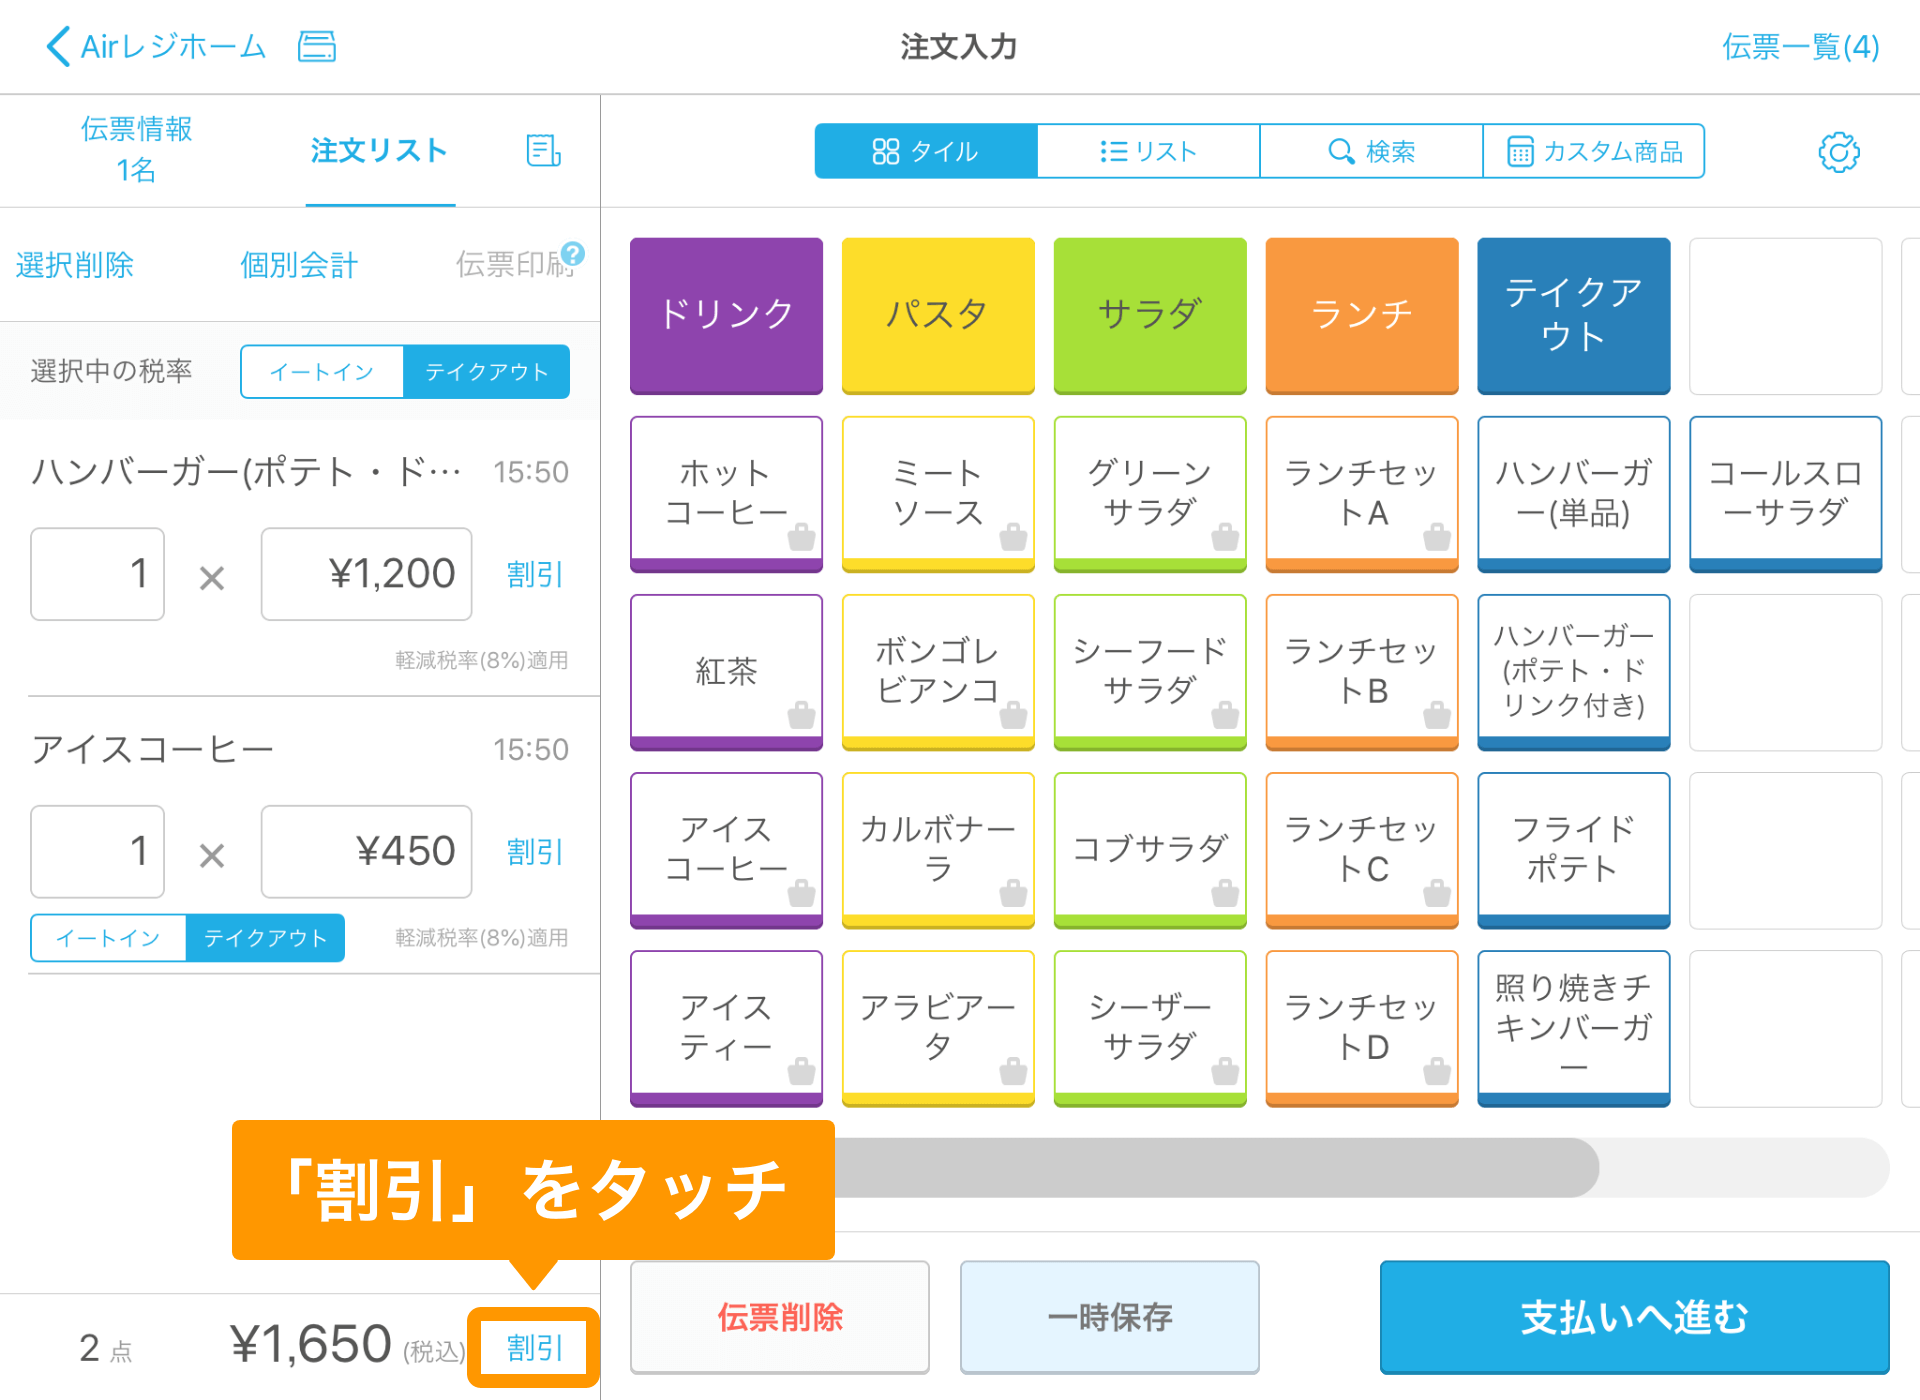Add アイスコーヒー tile to order
The width and height of the screenshot is (1920, 1400).
point(726,850)
